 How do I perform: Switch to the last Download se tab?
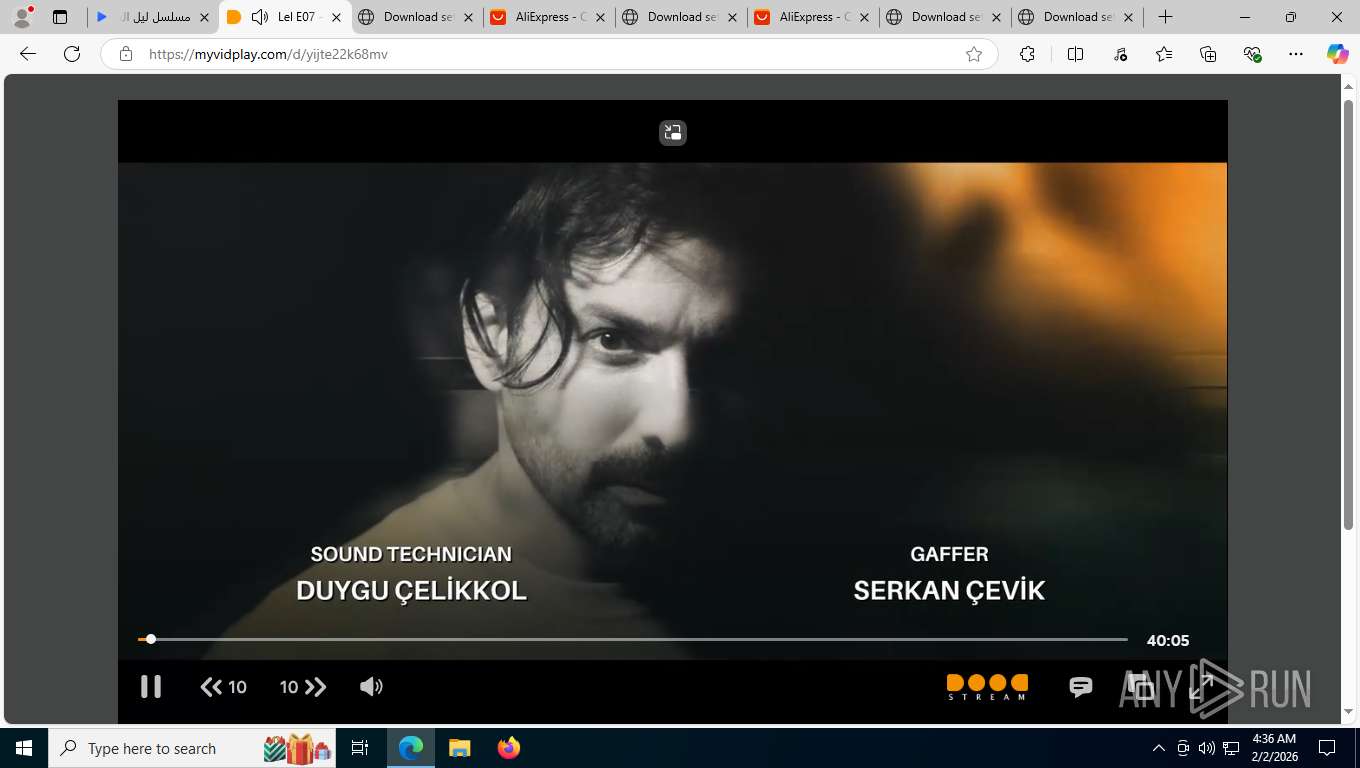pyautogui.click(x=1078, y=17)
